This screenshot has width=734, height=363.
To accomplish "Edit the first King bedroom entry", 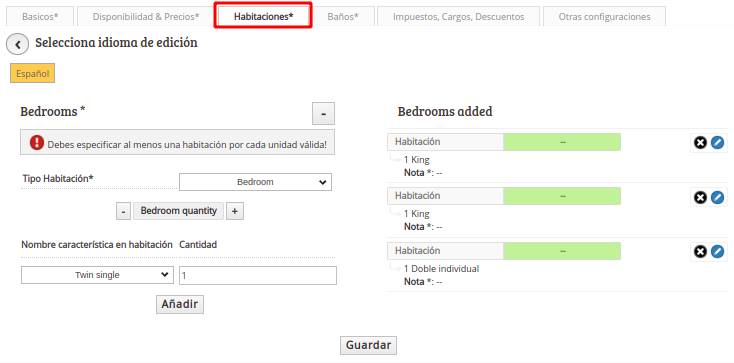I will [717, 142].
